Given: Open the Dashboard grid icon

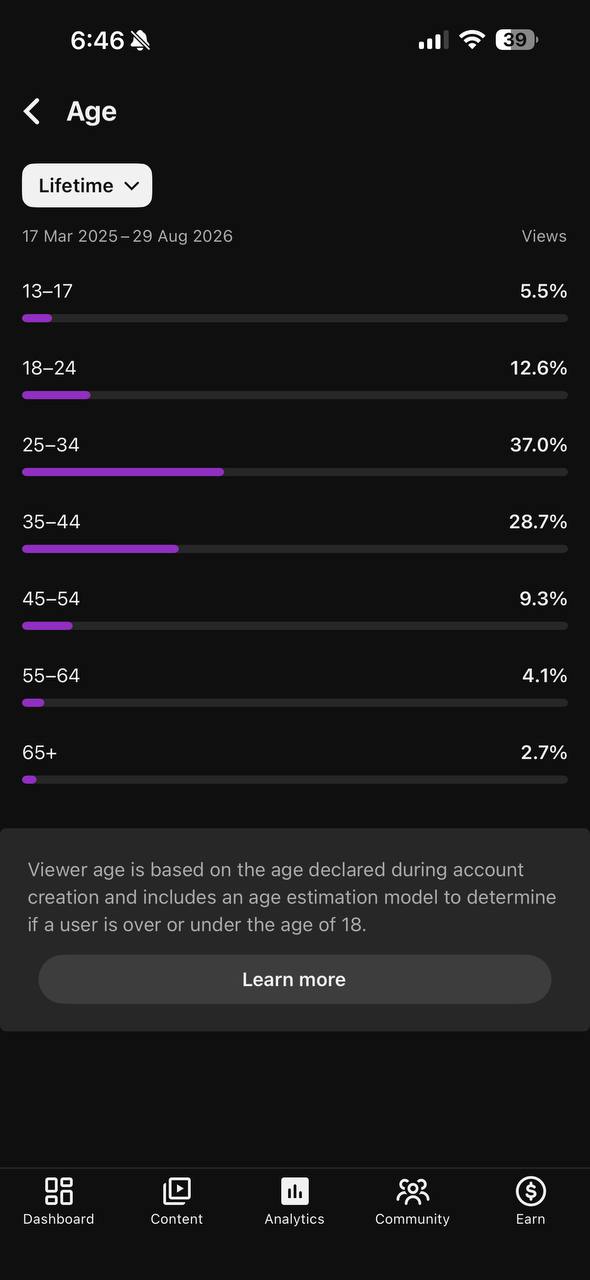Looking at the screenshot, I should [59, 1191].
